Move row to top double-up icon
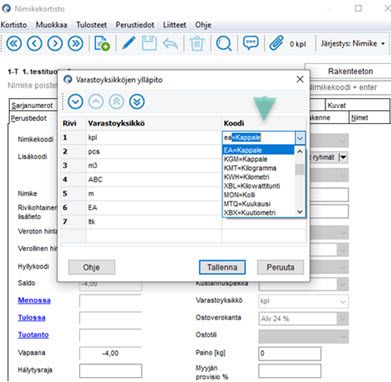This screenshot has width=391, height=382. (116, 102)
